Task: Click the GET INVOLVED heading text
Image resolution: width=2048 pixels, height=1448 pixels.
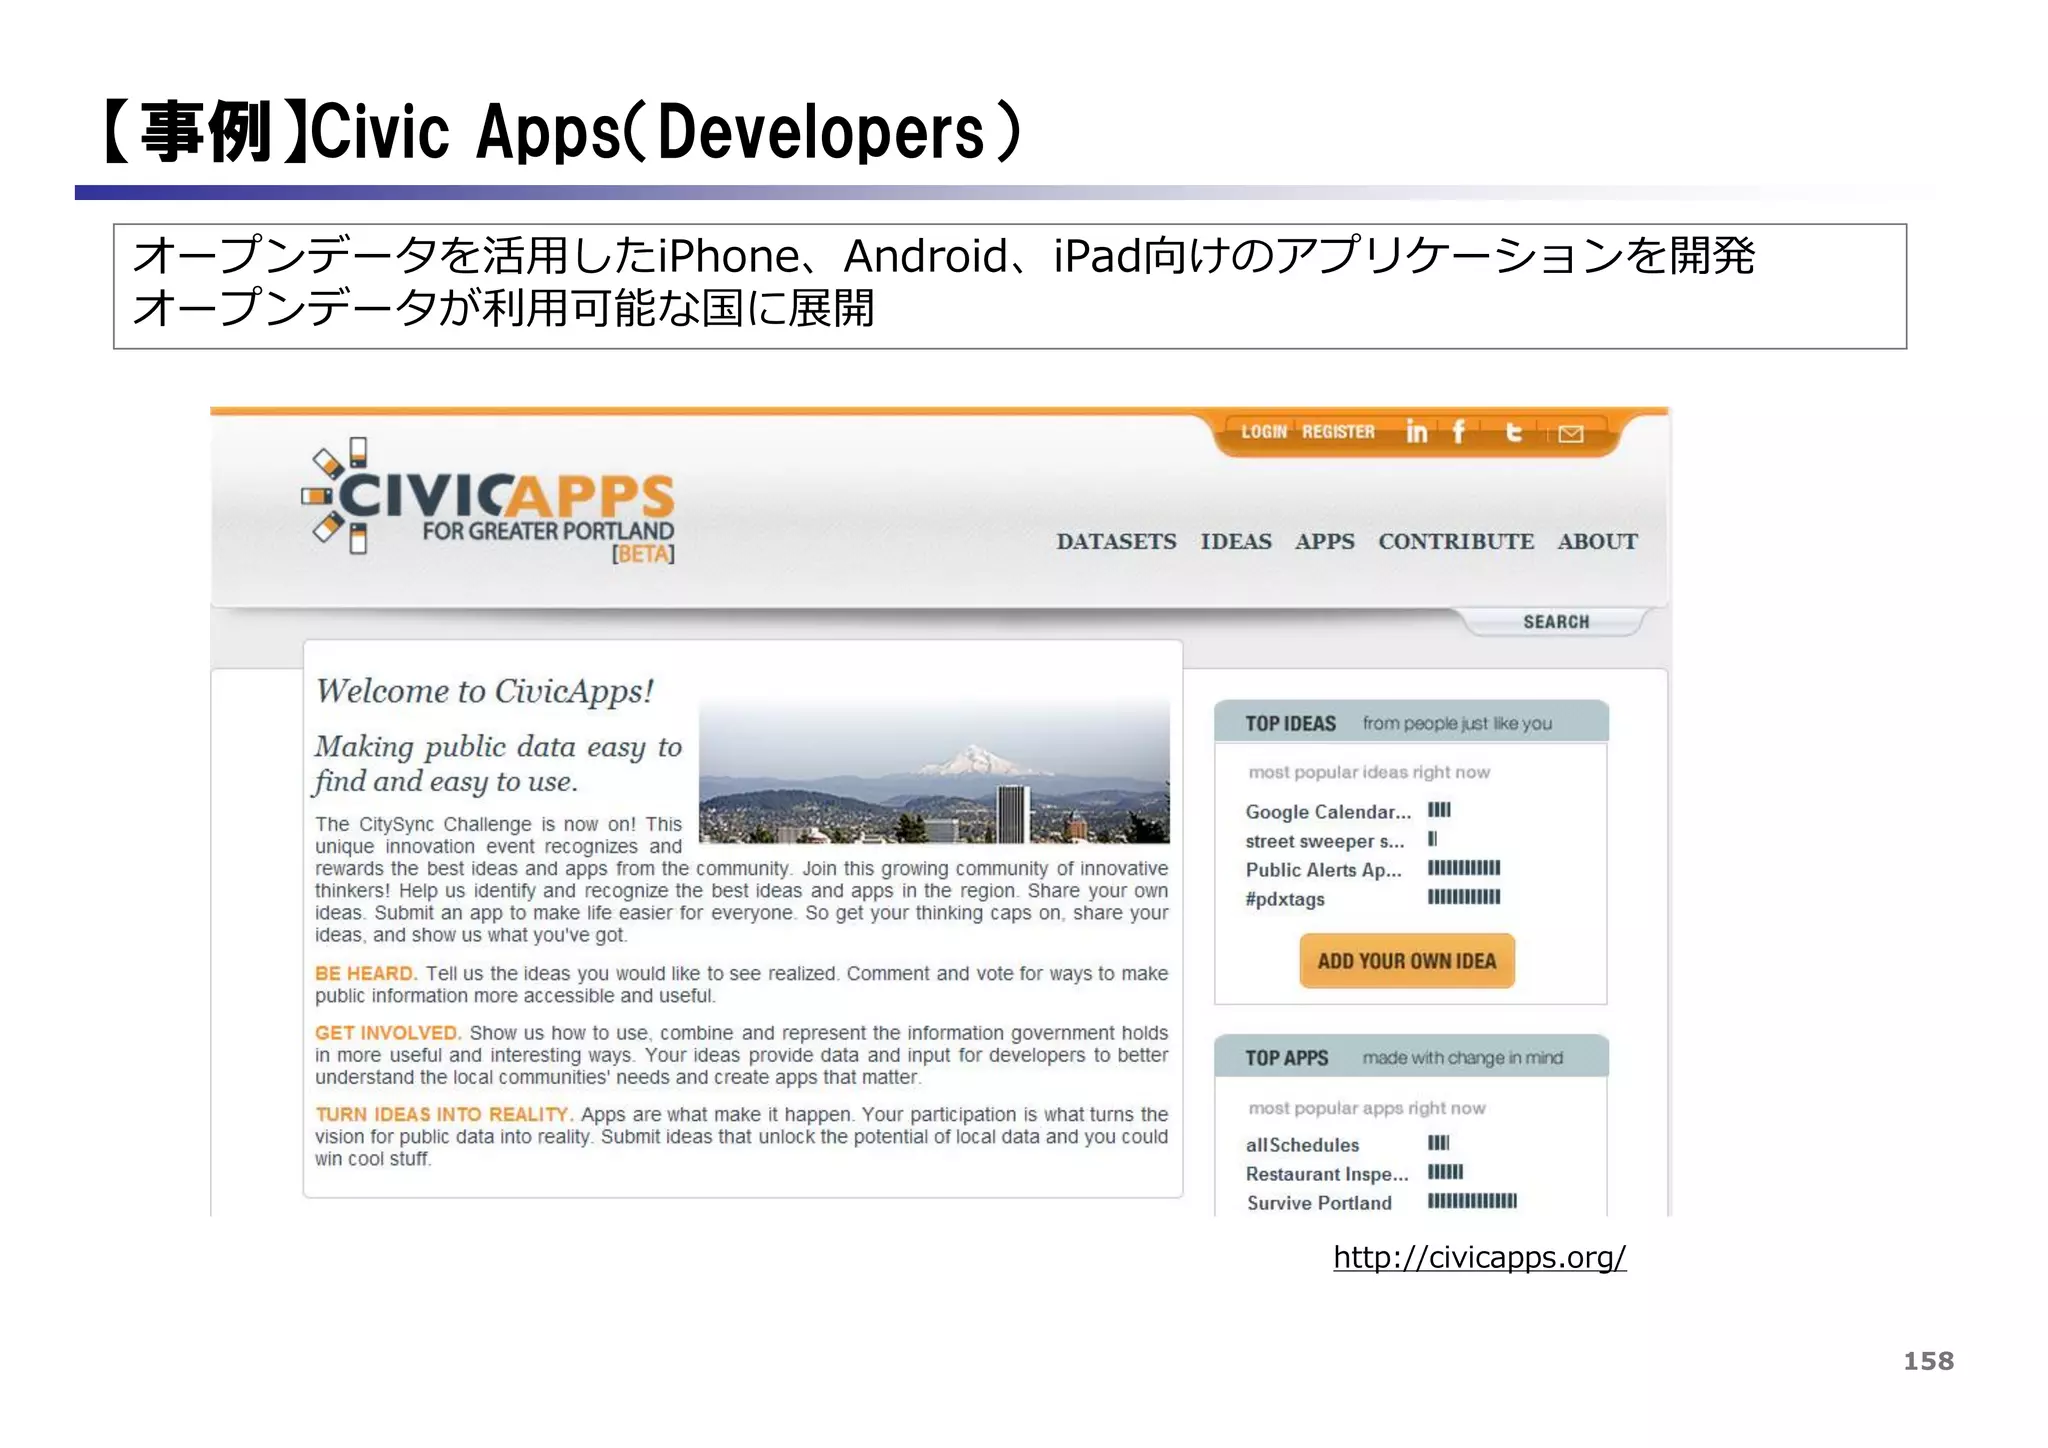Action: tap(388, 1033)
